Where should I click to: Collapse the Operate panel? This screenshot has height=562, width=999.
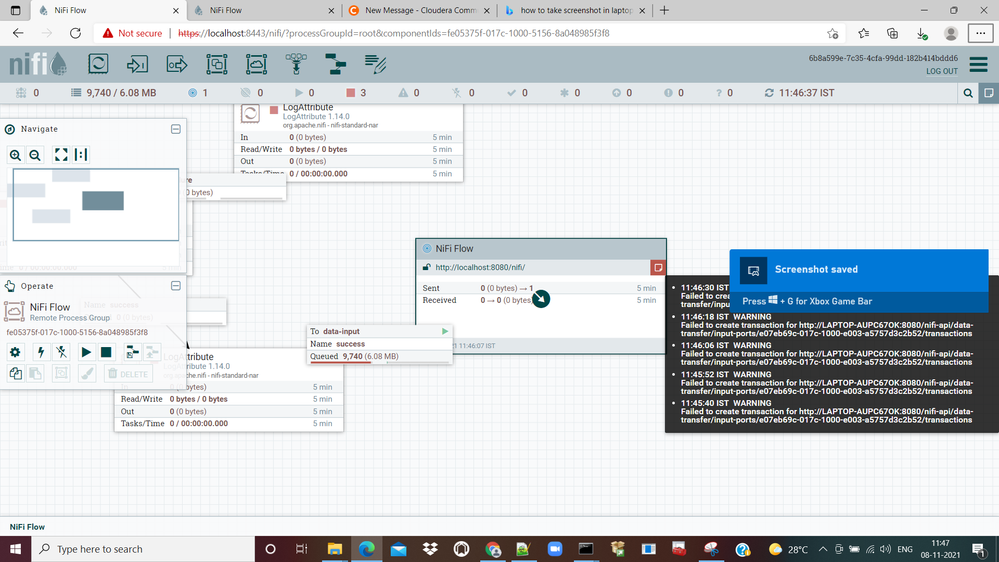click(176, 286)
